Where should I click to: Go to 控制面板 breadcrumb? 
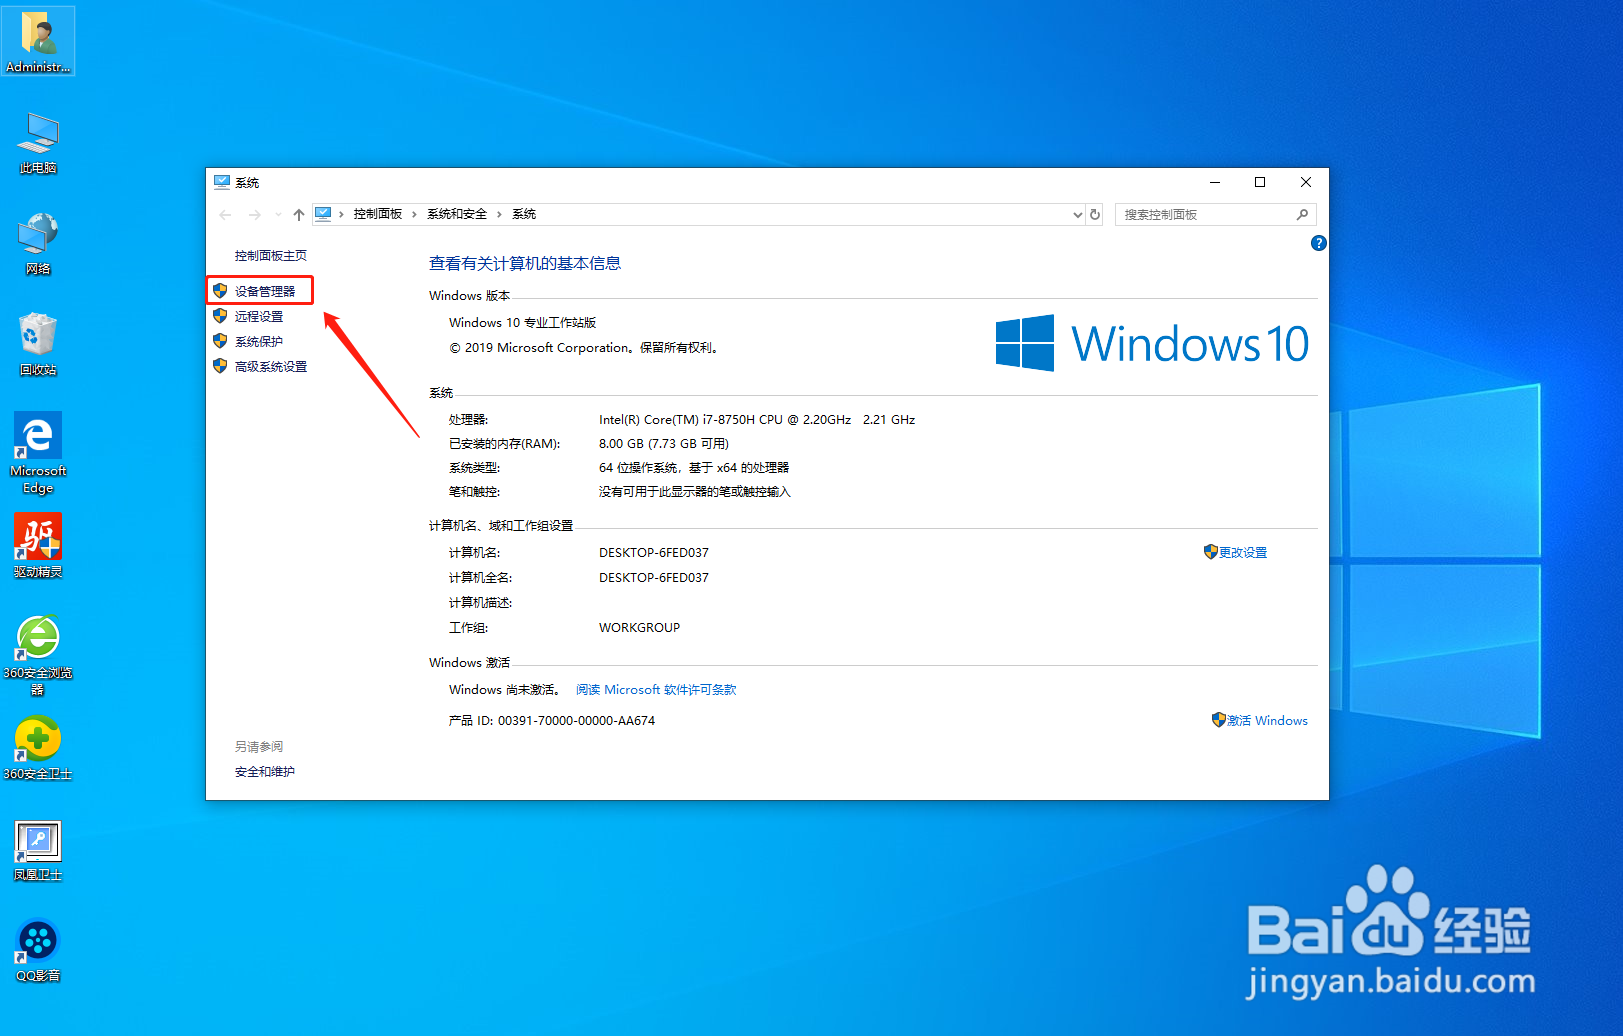point(377,214)
